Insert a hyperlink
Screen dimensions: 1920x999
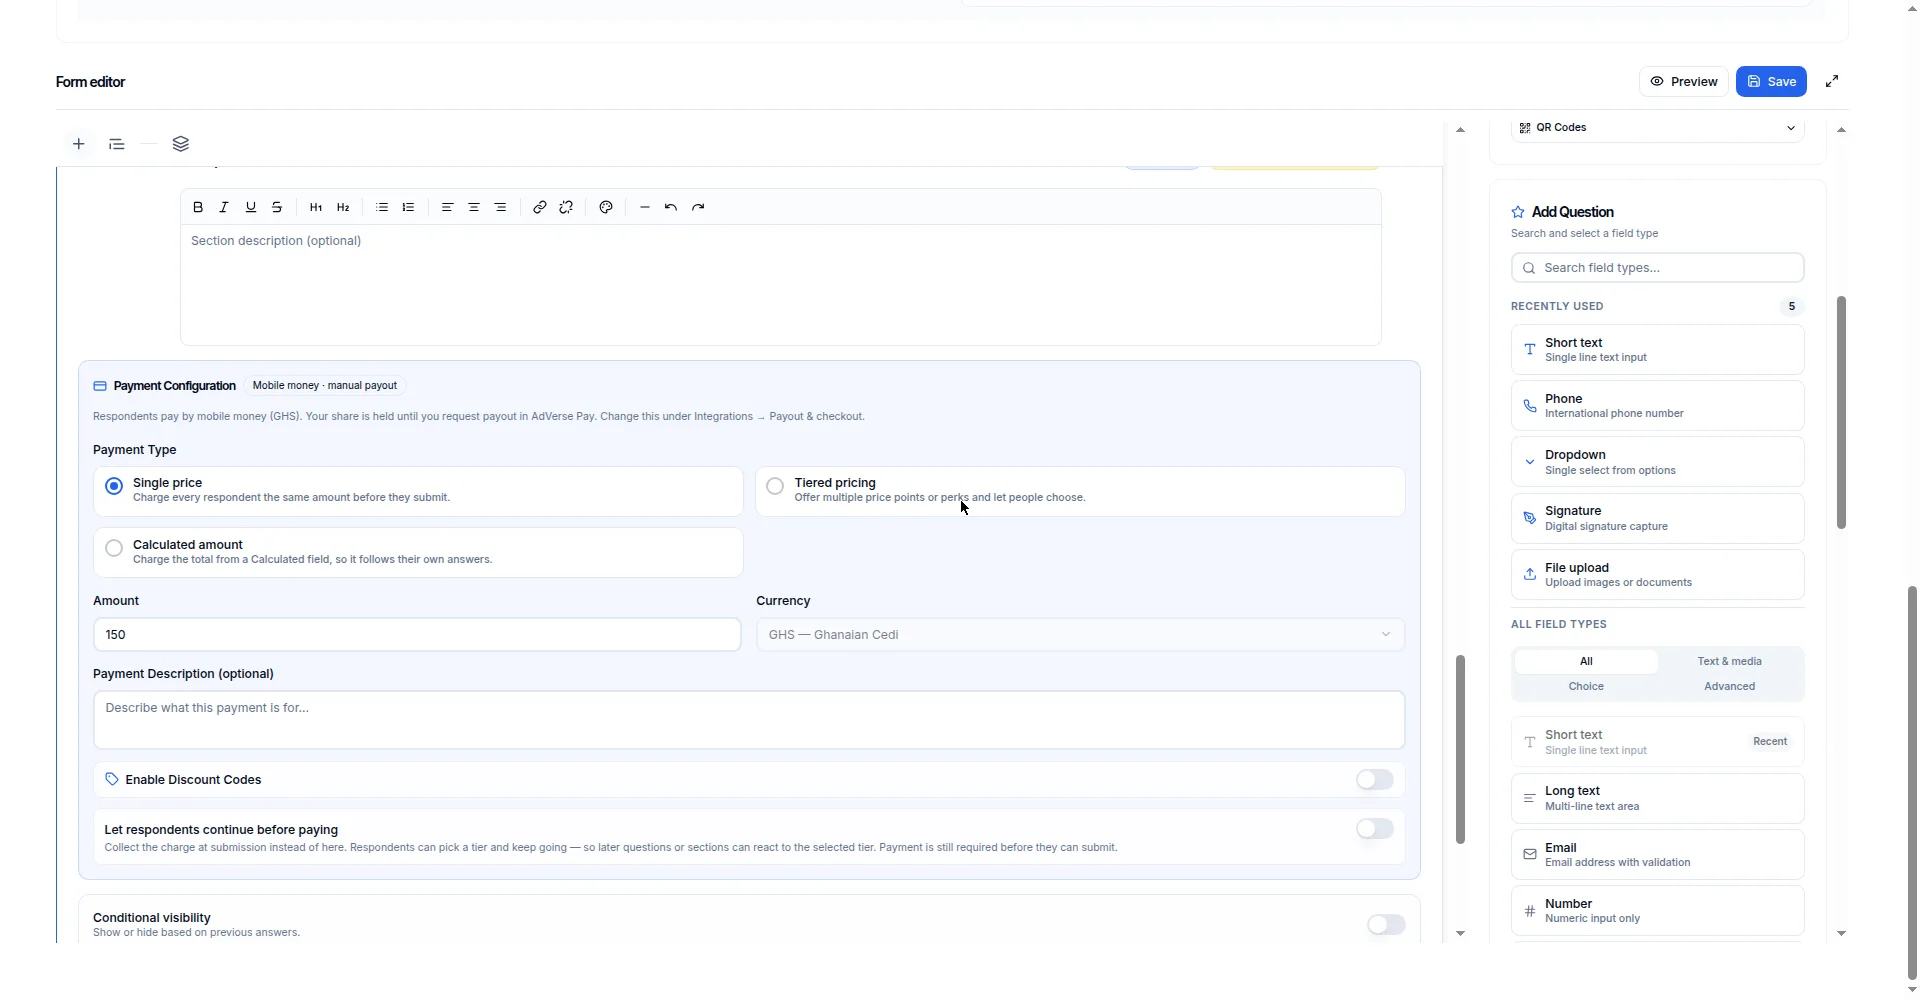[539, 207]
